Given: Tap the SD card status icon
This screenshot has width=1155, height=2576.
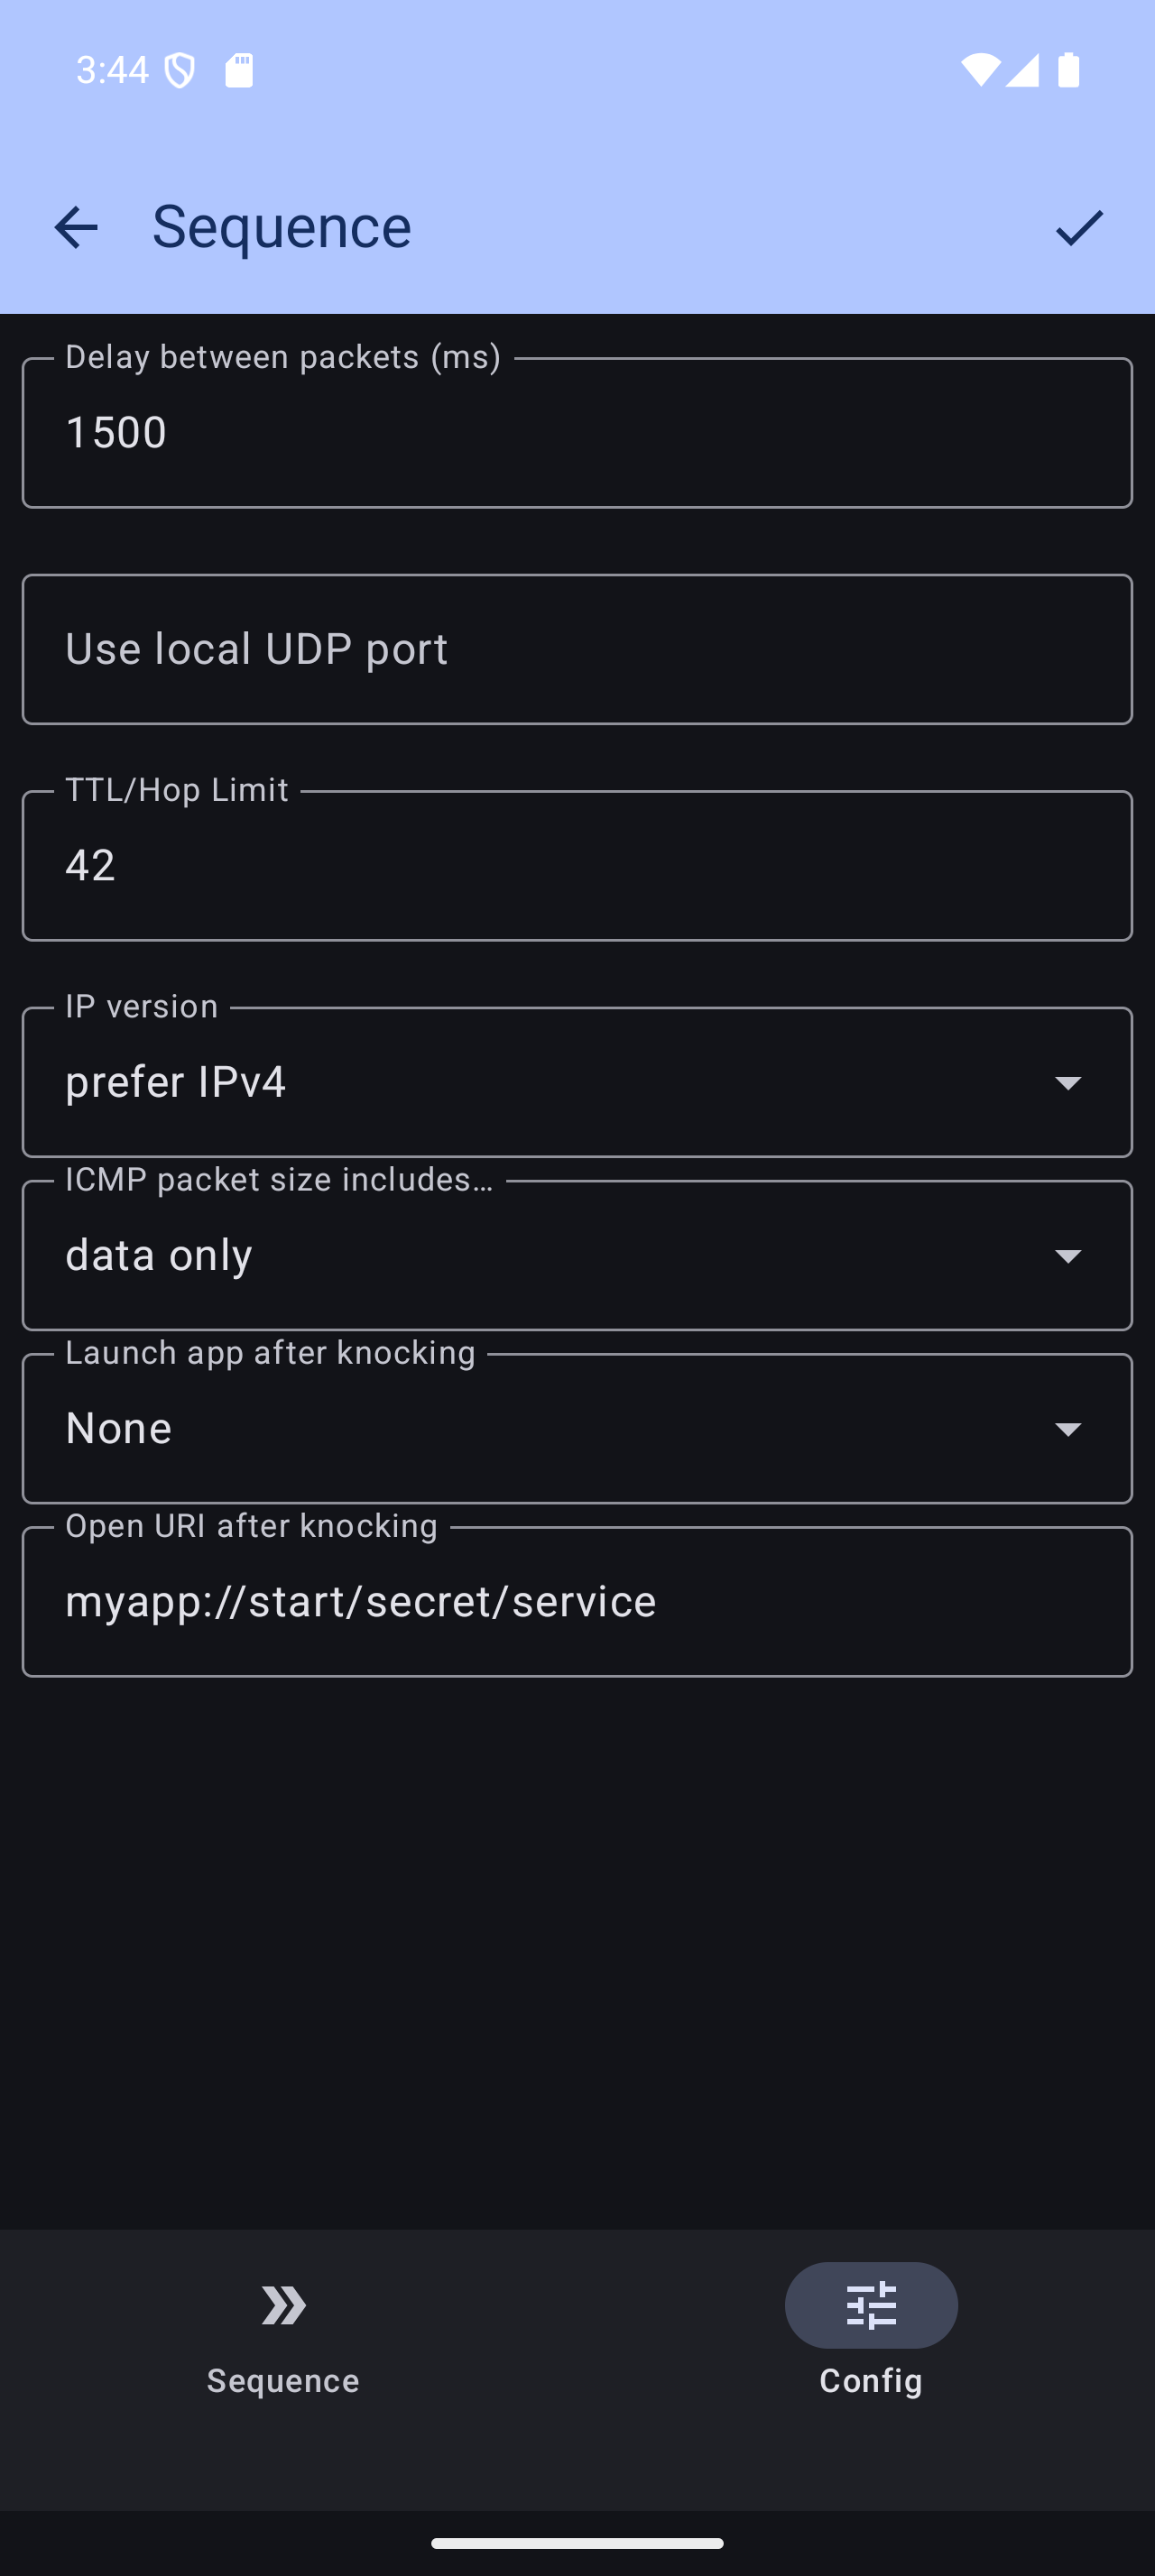Looking at the screenshot, I should pyautogui.click(x=239, y=70).
